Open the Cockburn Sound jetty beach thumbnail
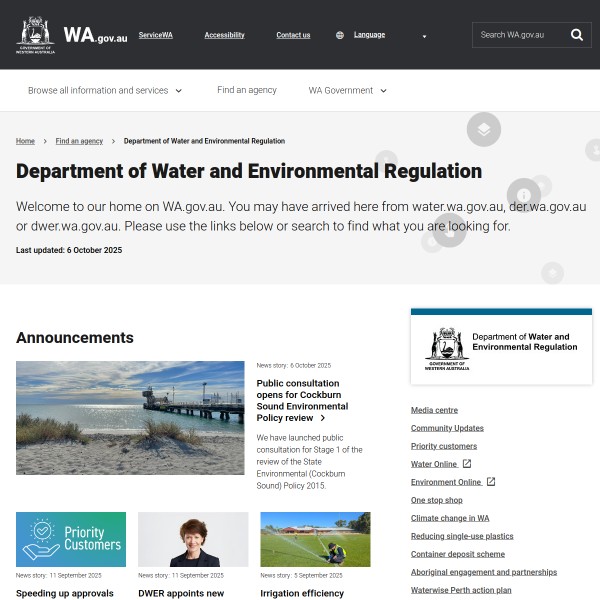This screenshot has height=600, width=600. pos(130,417)
